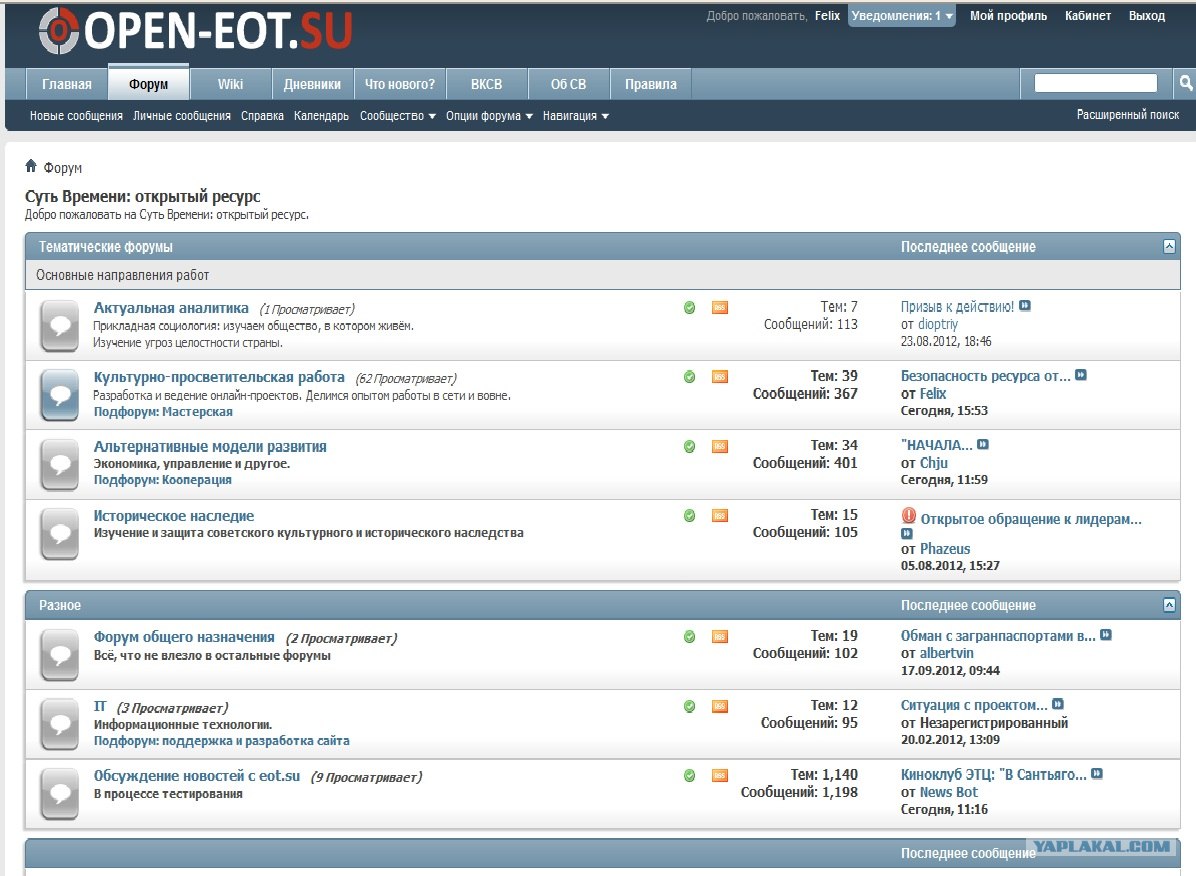
Task: Open the Уведомления: 1 dropdown
Action: pyautogui.click(x=902, y=16)
